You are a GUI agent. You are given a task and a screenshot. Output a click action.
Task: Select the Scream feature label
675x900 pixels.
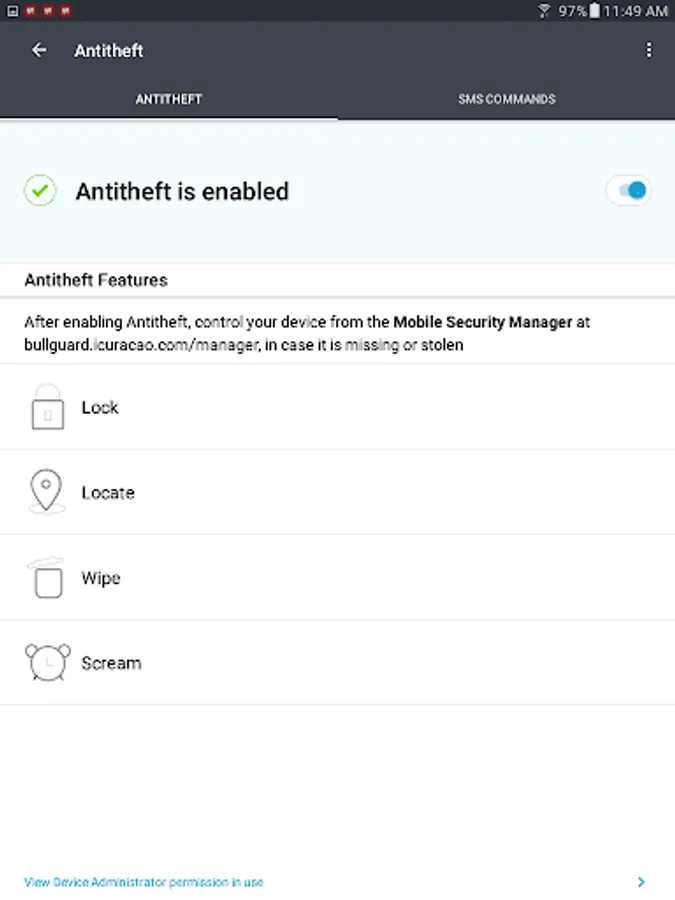[111, 663]
